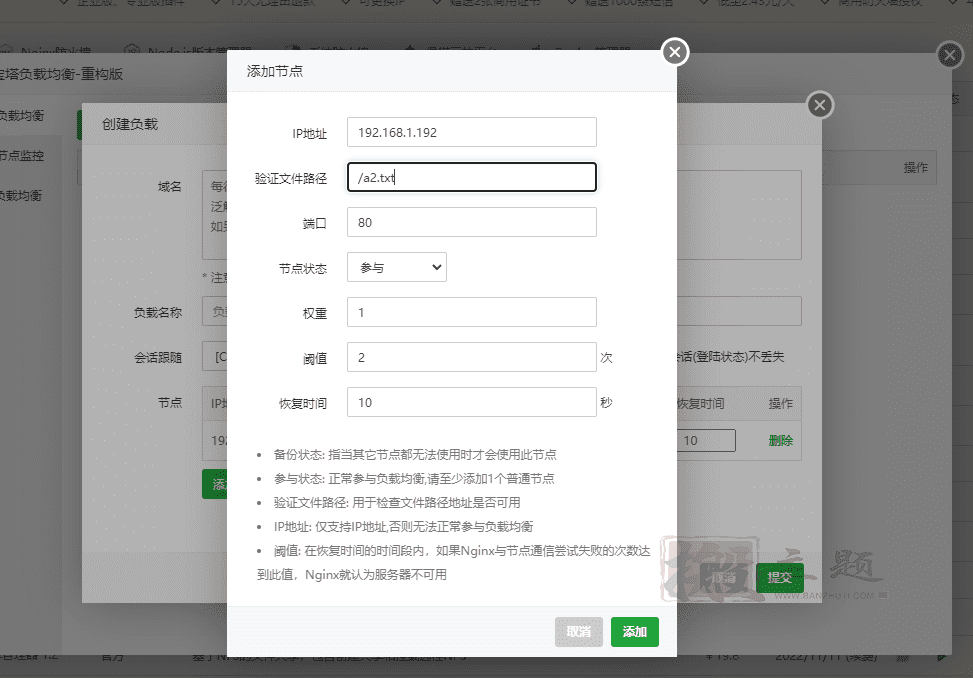Click 添加节点 dialog title
Image resolution: width=973 pixels, height=678 pixels.
point(275,71)
